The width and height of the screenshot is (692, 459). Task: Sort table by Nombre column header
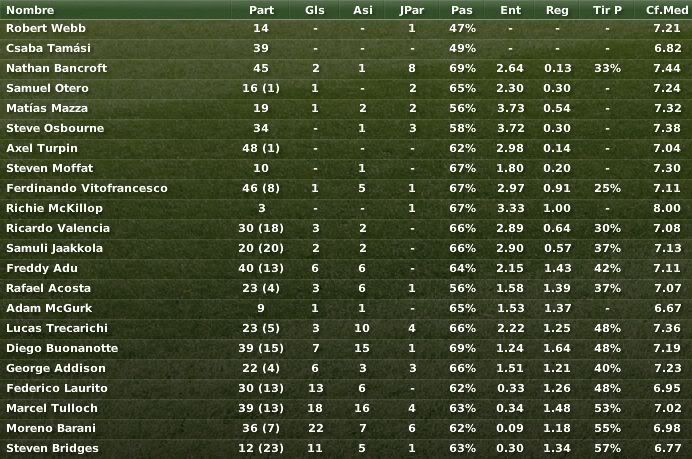pos(30,10)
